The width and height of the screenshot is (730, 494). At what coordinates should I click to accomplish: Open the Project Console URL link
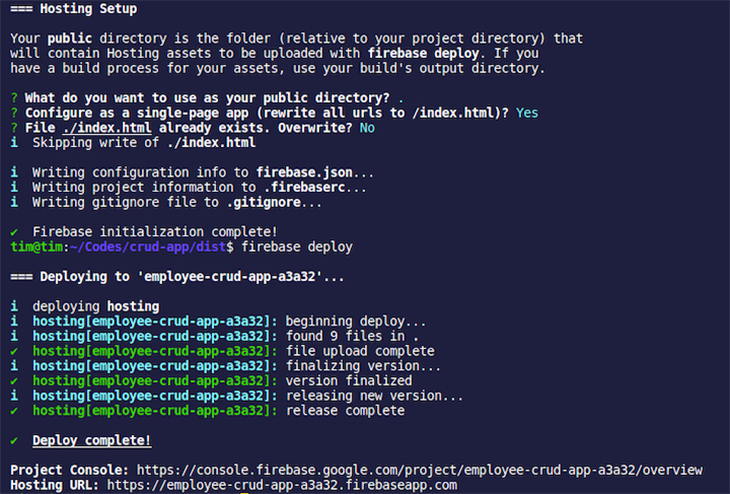(419, 470)
